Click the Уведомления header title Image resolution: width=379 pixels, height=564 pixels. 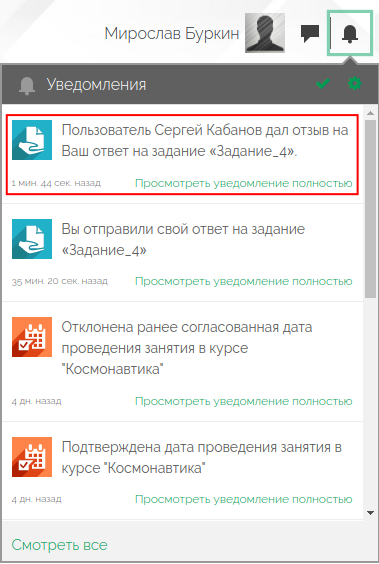96,85
